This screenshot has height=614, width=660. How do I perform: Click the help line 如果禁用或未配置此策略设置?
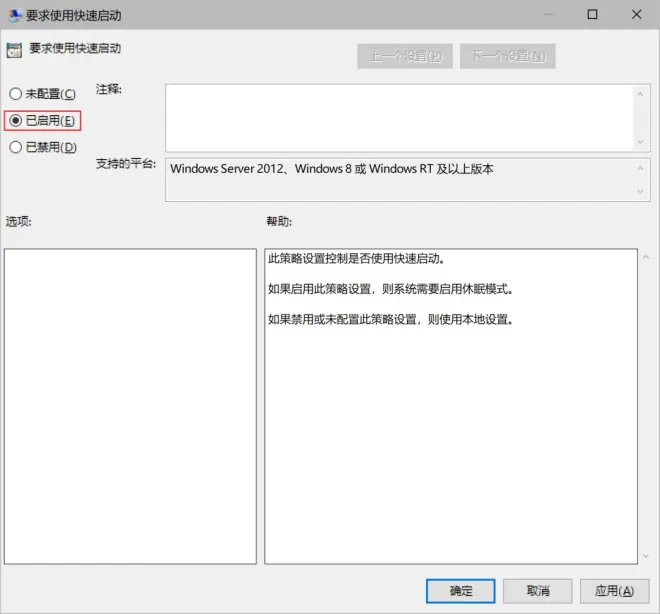[x=390, y=319]
